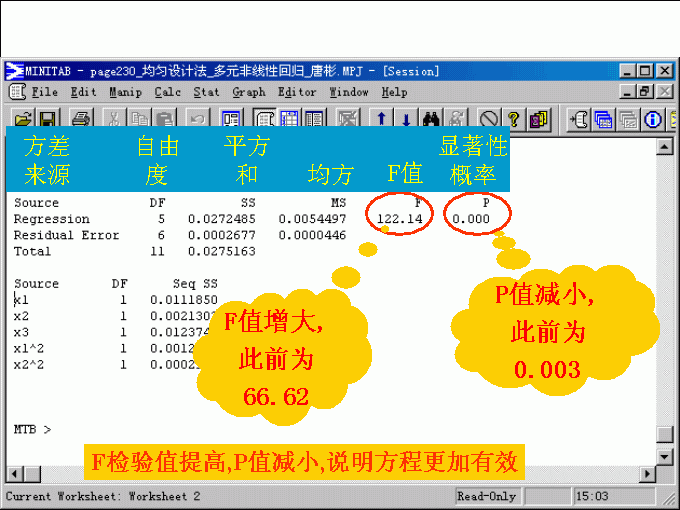Open the Calc menu
The width and height of the screenshot is (680, 510).
pyautogui.click(x=167, y=92)
